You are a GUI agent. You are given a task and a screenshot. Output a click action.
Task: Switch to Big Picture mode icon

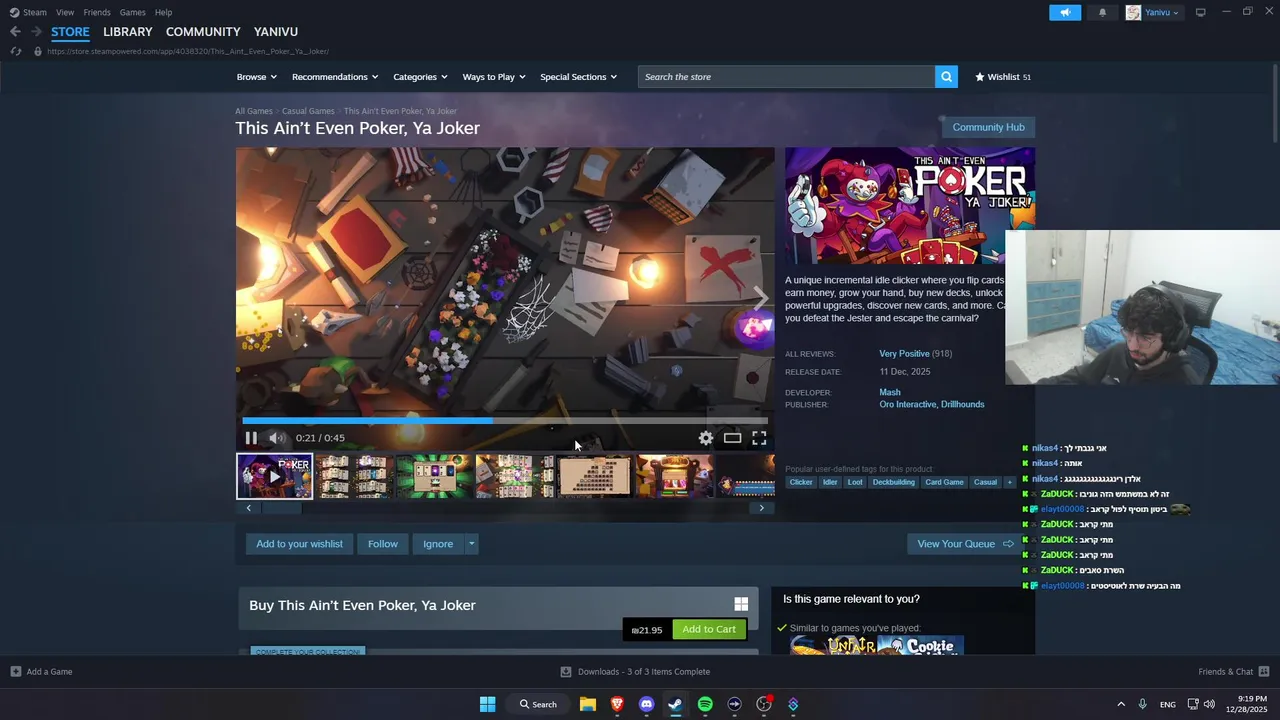click(x=1201, y=12)
